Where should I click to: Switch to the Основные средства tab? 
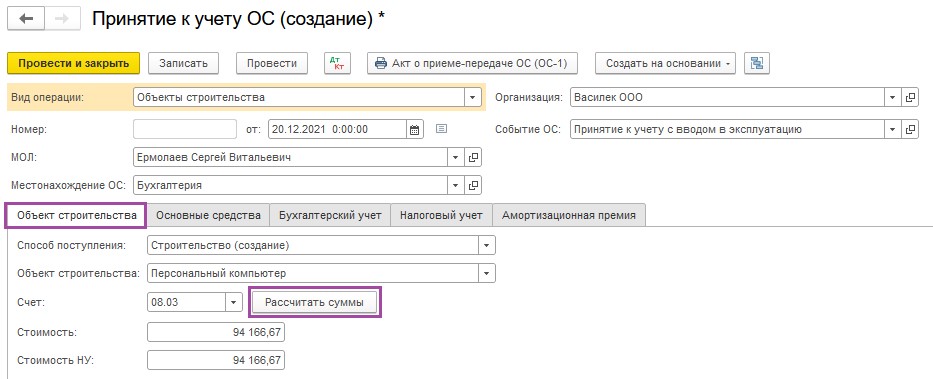[x=208, y=215]
